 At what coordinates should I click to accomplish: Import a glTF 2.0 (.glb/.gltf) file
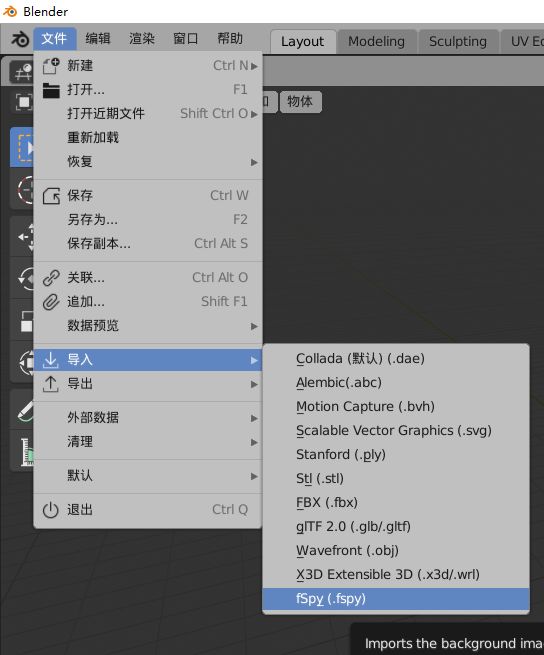click(396, 527)
